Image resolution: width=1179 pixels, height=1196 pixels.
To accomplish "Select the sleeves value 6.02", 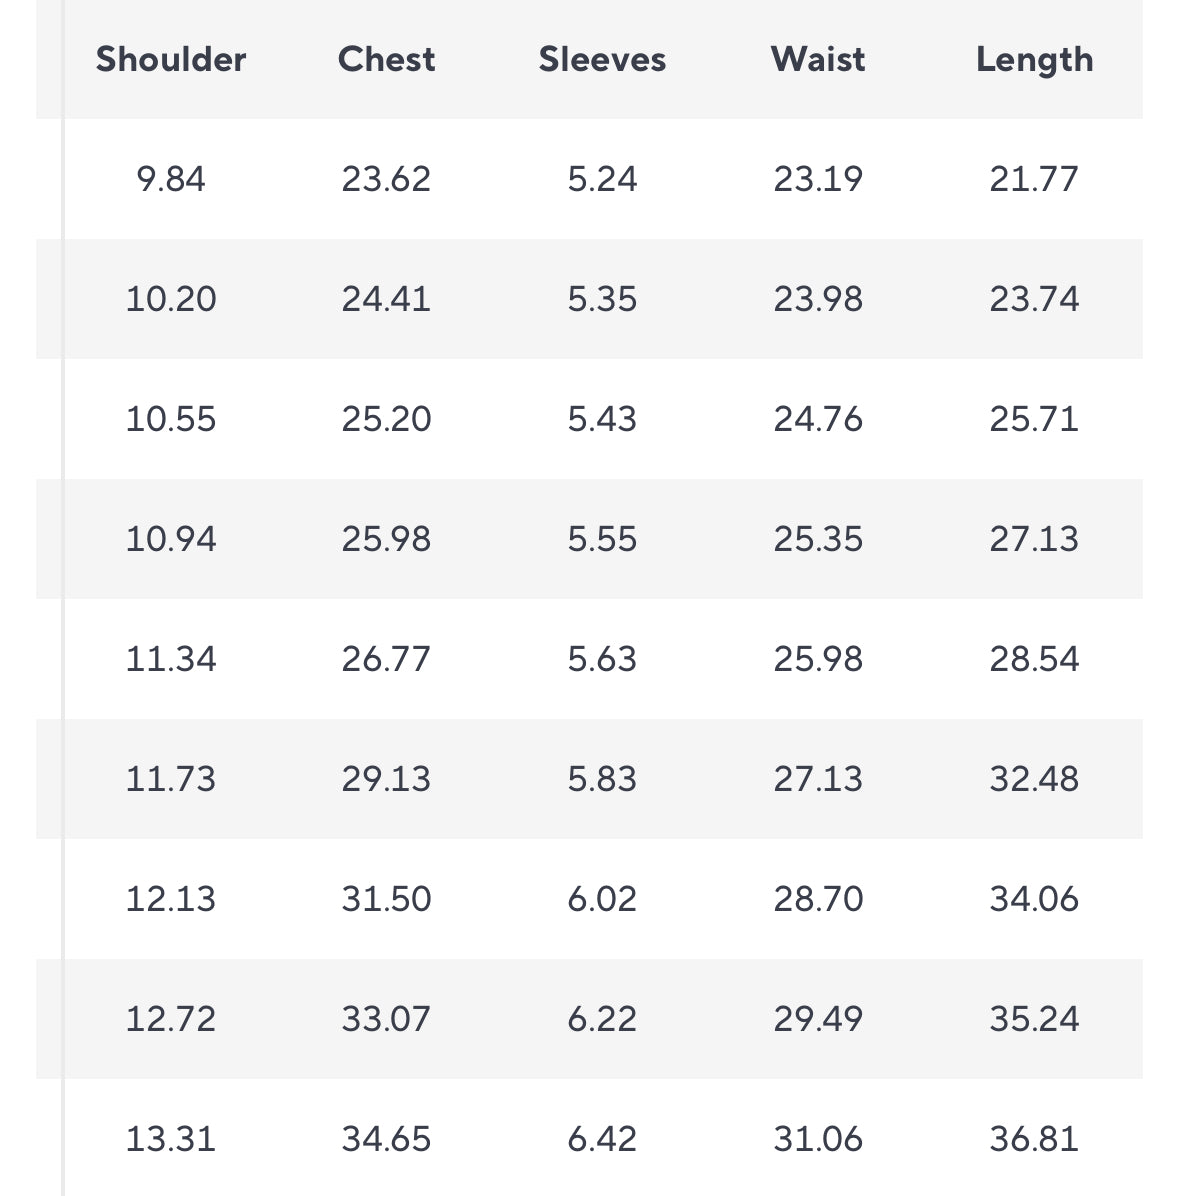I will tap(602, 899).
